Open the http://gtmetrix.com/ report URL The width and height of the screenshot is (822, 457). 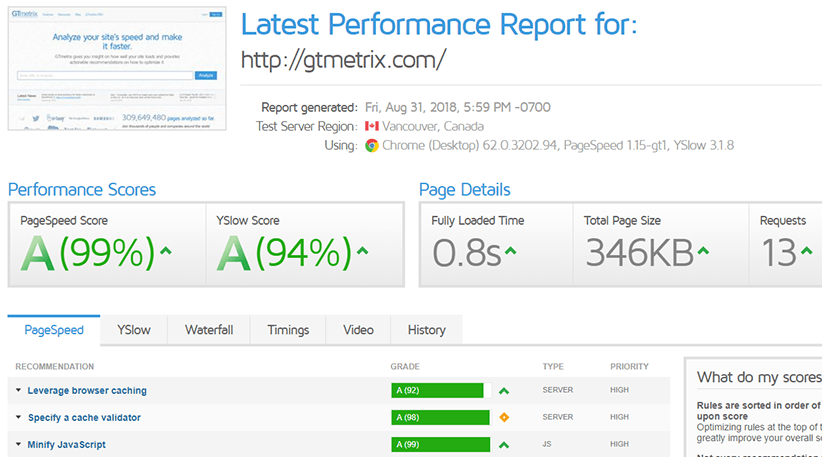coord(343,60)
